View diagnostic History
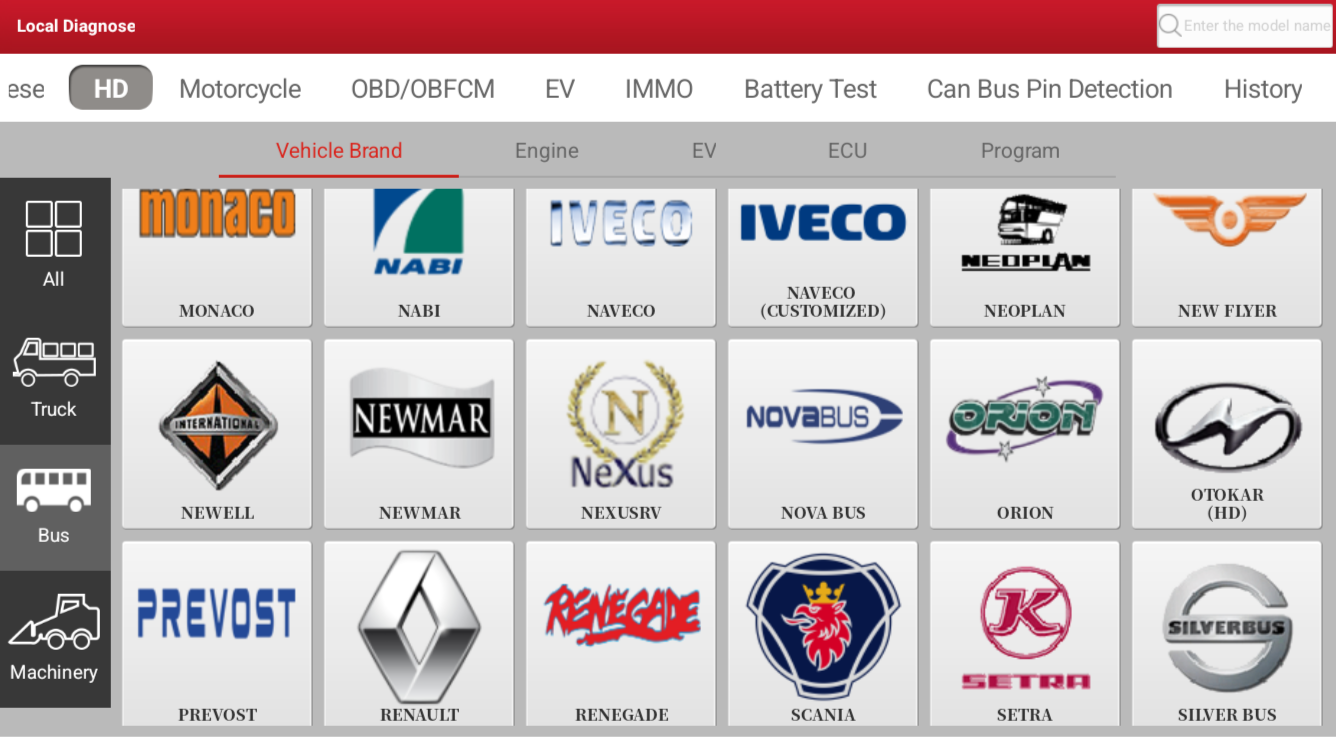The width and height of the screenshot is (1336, 739). [1263, 88]
